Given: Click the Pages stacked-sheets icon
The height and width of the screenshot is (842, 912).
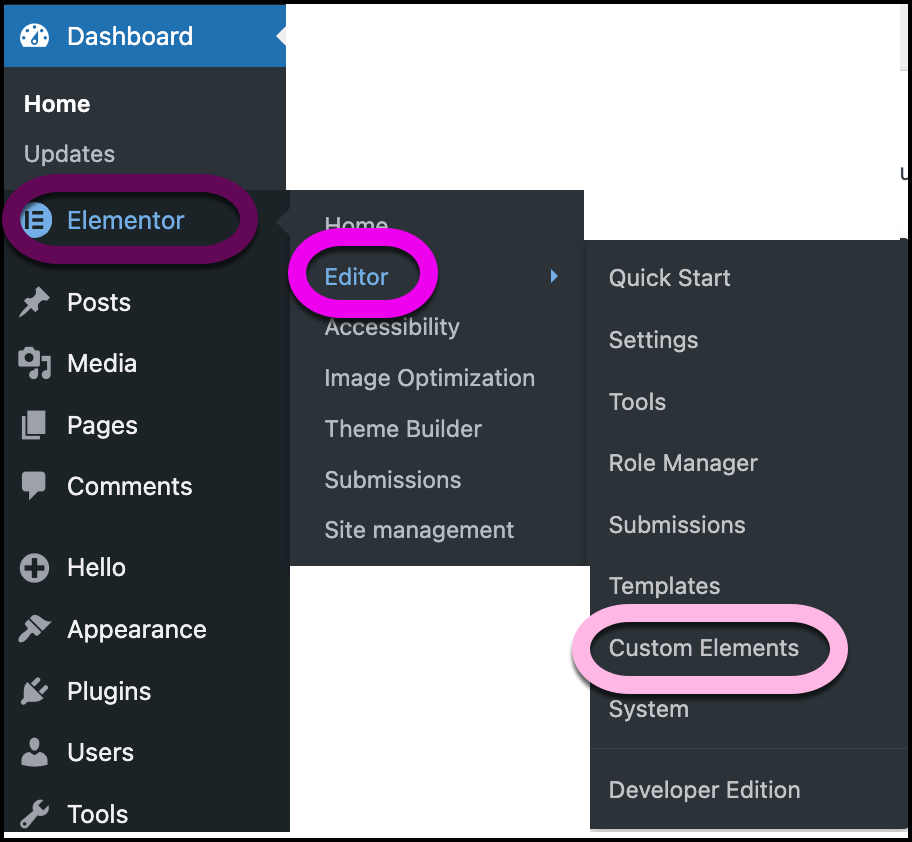Looking at the screenshot, I should coord(35,425).
